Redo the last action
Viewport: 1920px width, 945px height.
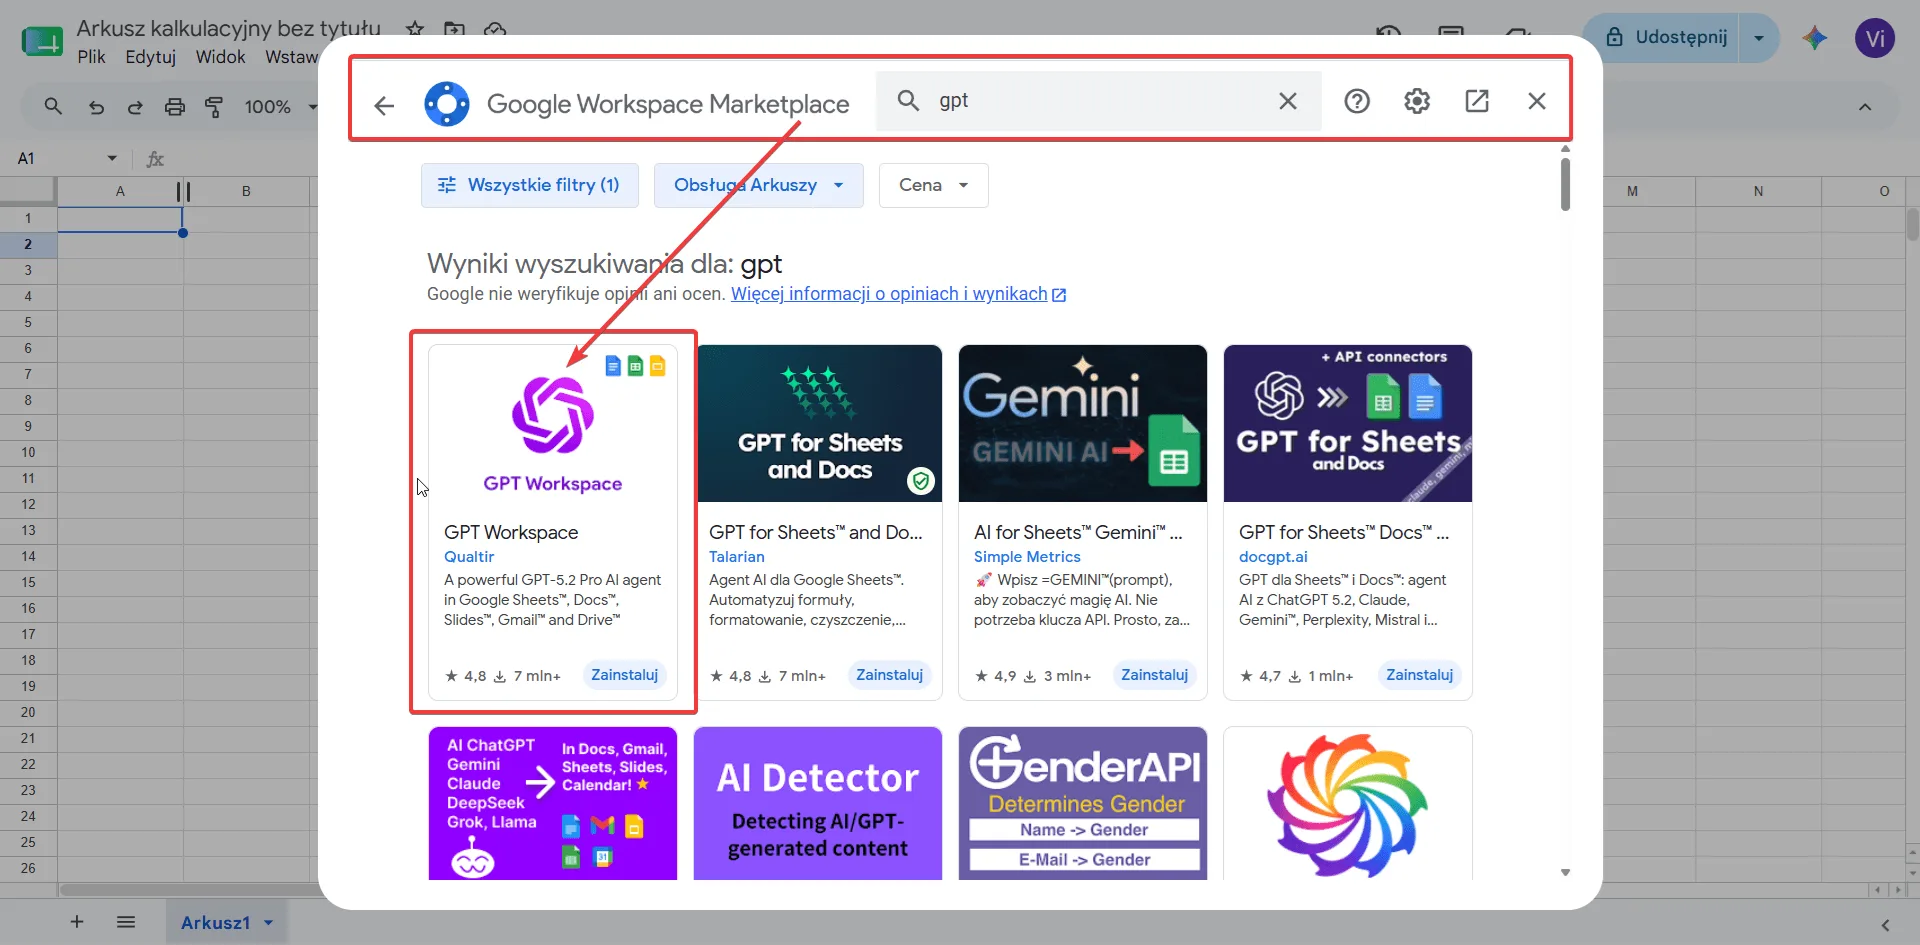coord(135,106)
